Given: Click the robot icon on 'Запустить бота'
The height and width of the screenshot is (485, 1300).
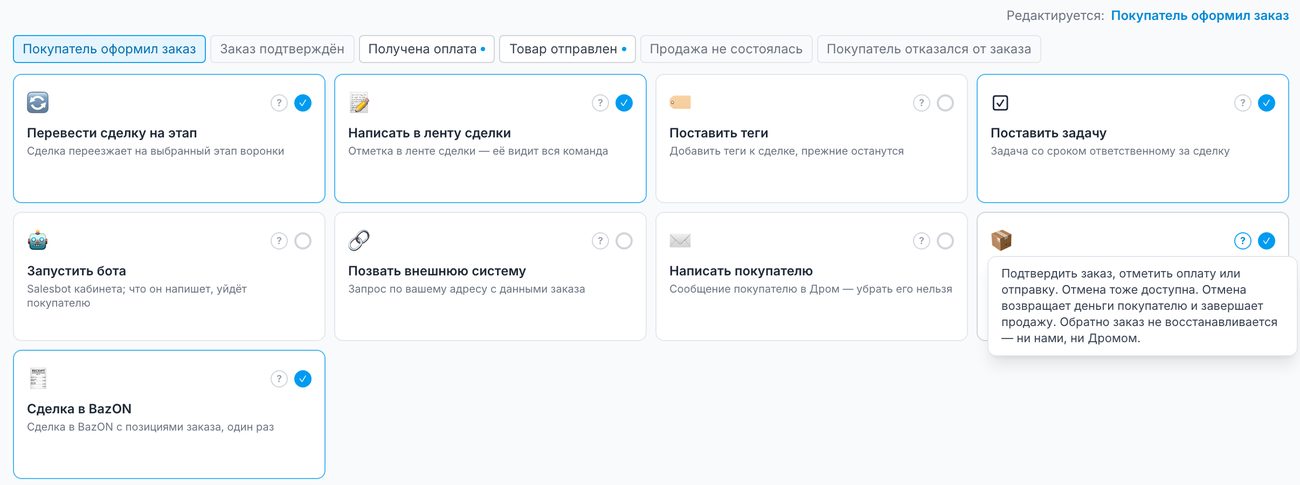Looking at the screenshot, I should pyautogui.click(x=38, y=240).
